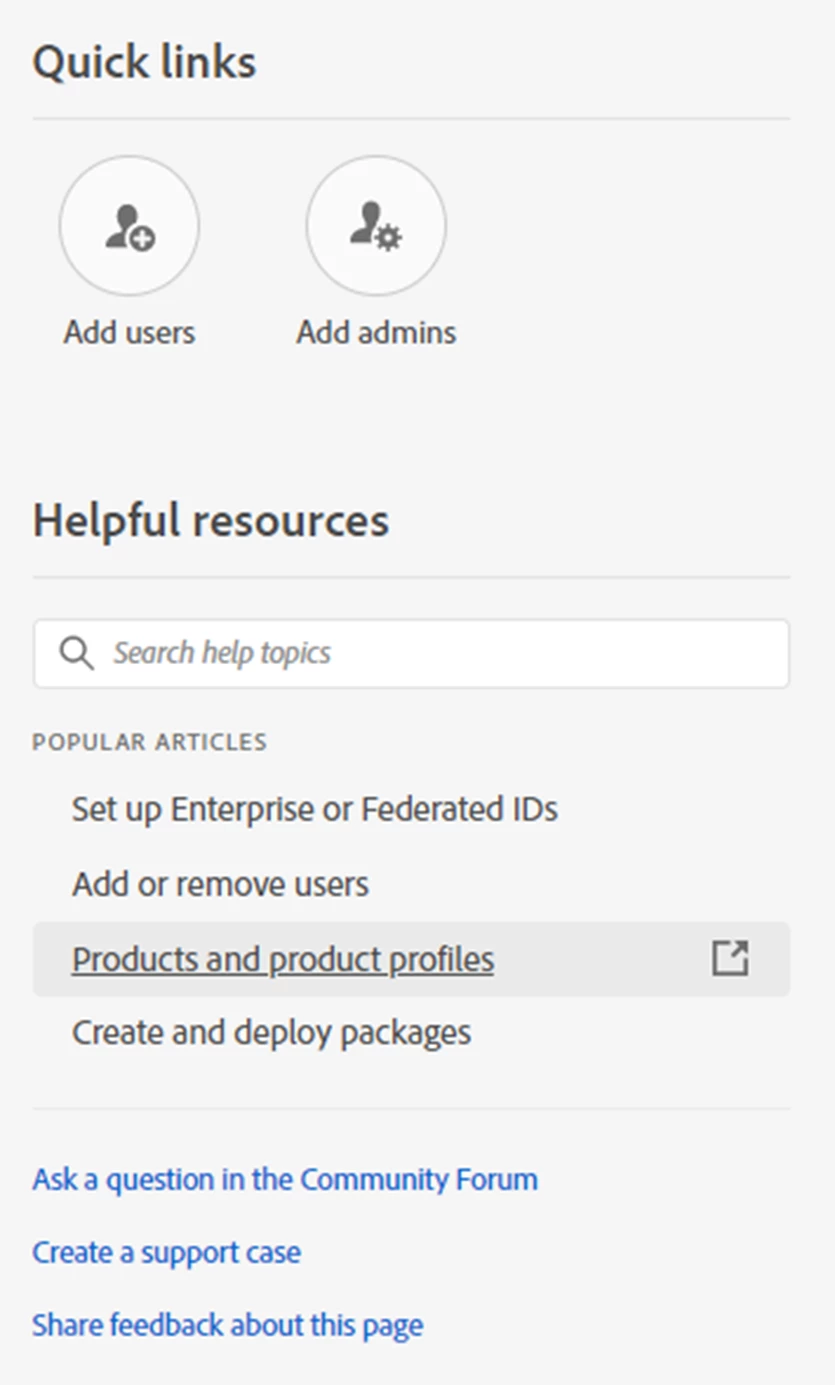Open Products and product profiles article
Screen dimensions: 835x1385
pyautogui.click(x=283, y=959)
